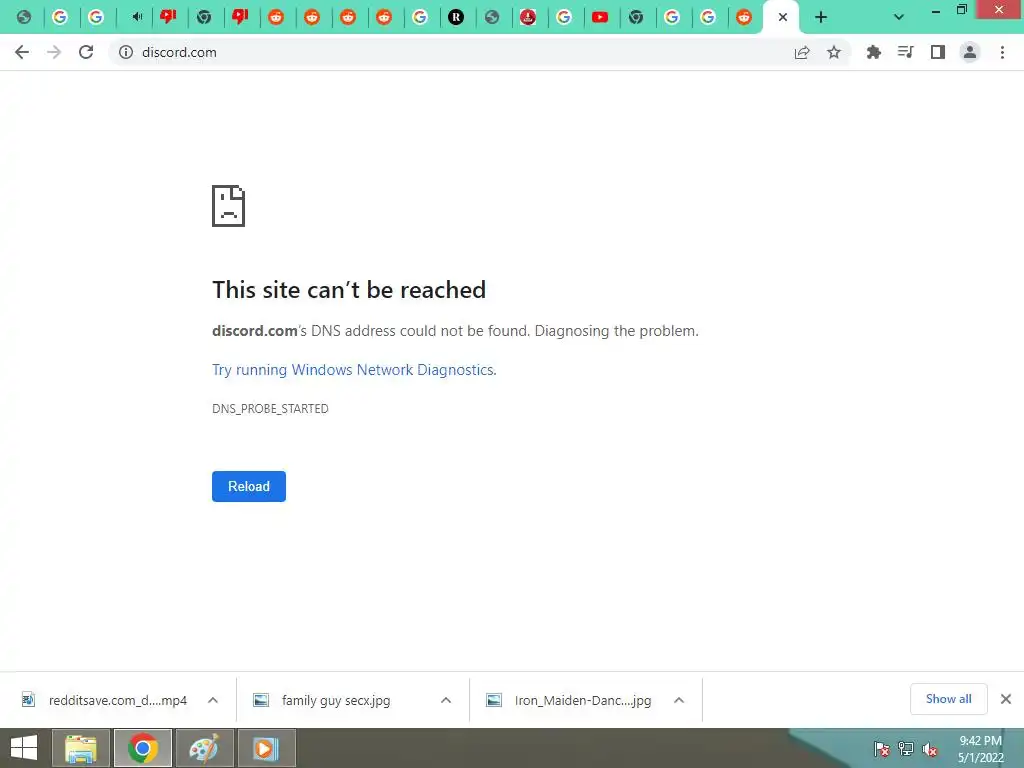
Task: Open the Extensions puzzle-piece menu
Action: 874,52
